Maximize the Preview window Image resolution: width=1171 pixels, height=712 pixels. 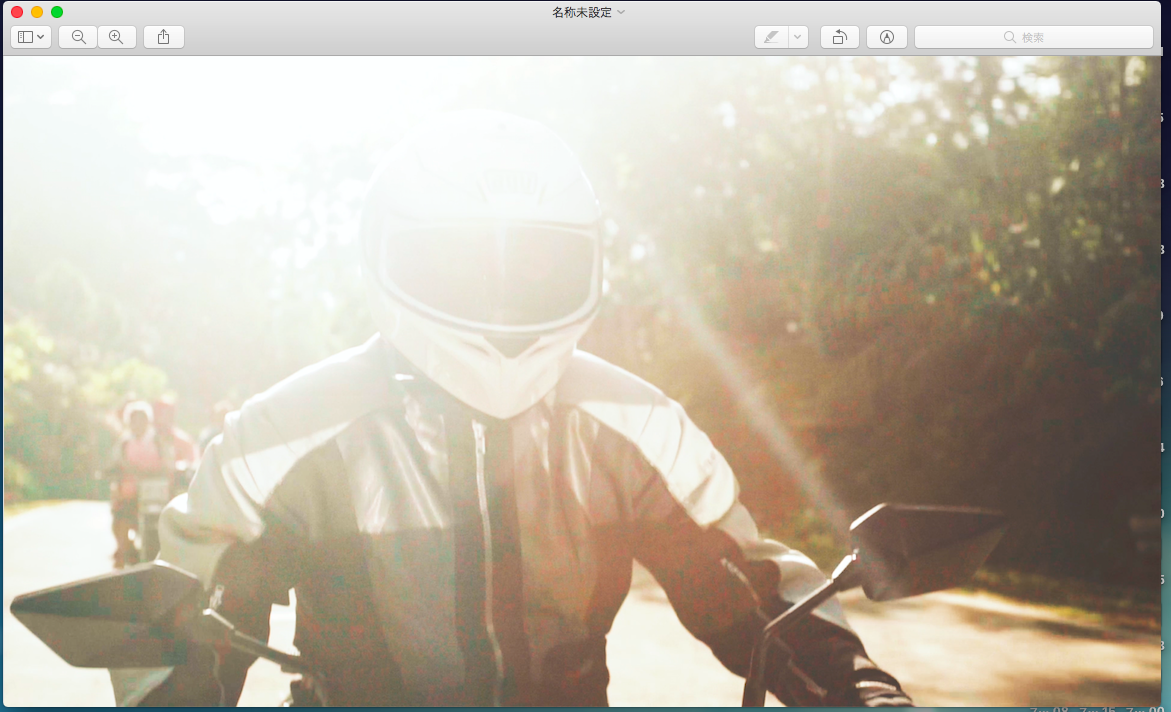pyautogui.click(x=57, y=12)
